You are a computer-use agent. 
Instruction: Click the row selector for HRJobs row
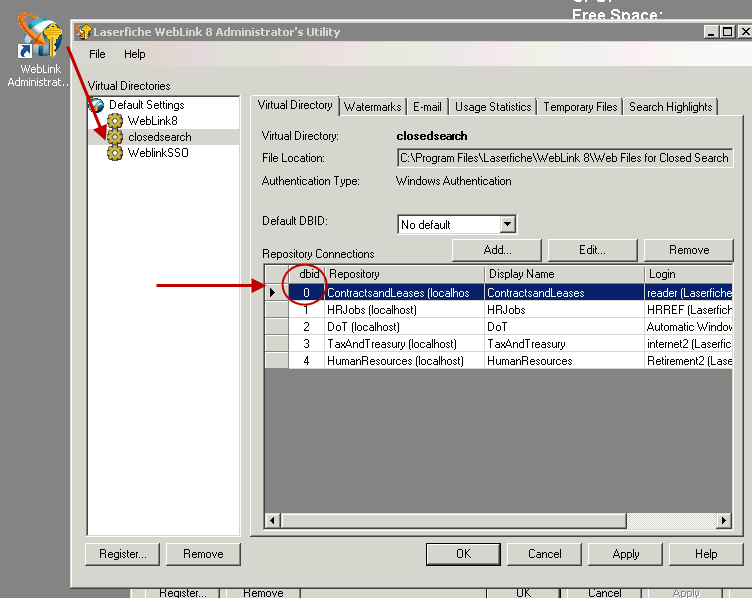(277, 310)
